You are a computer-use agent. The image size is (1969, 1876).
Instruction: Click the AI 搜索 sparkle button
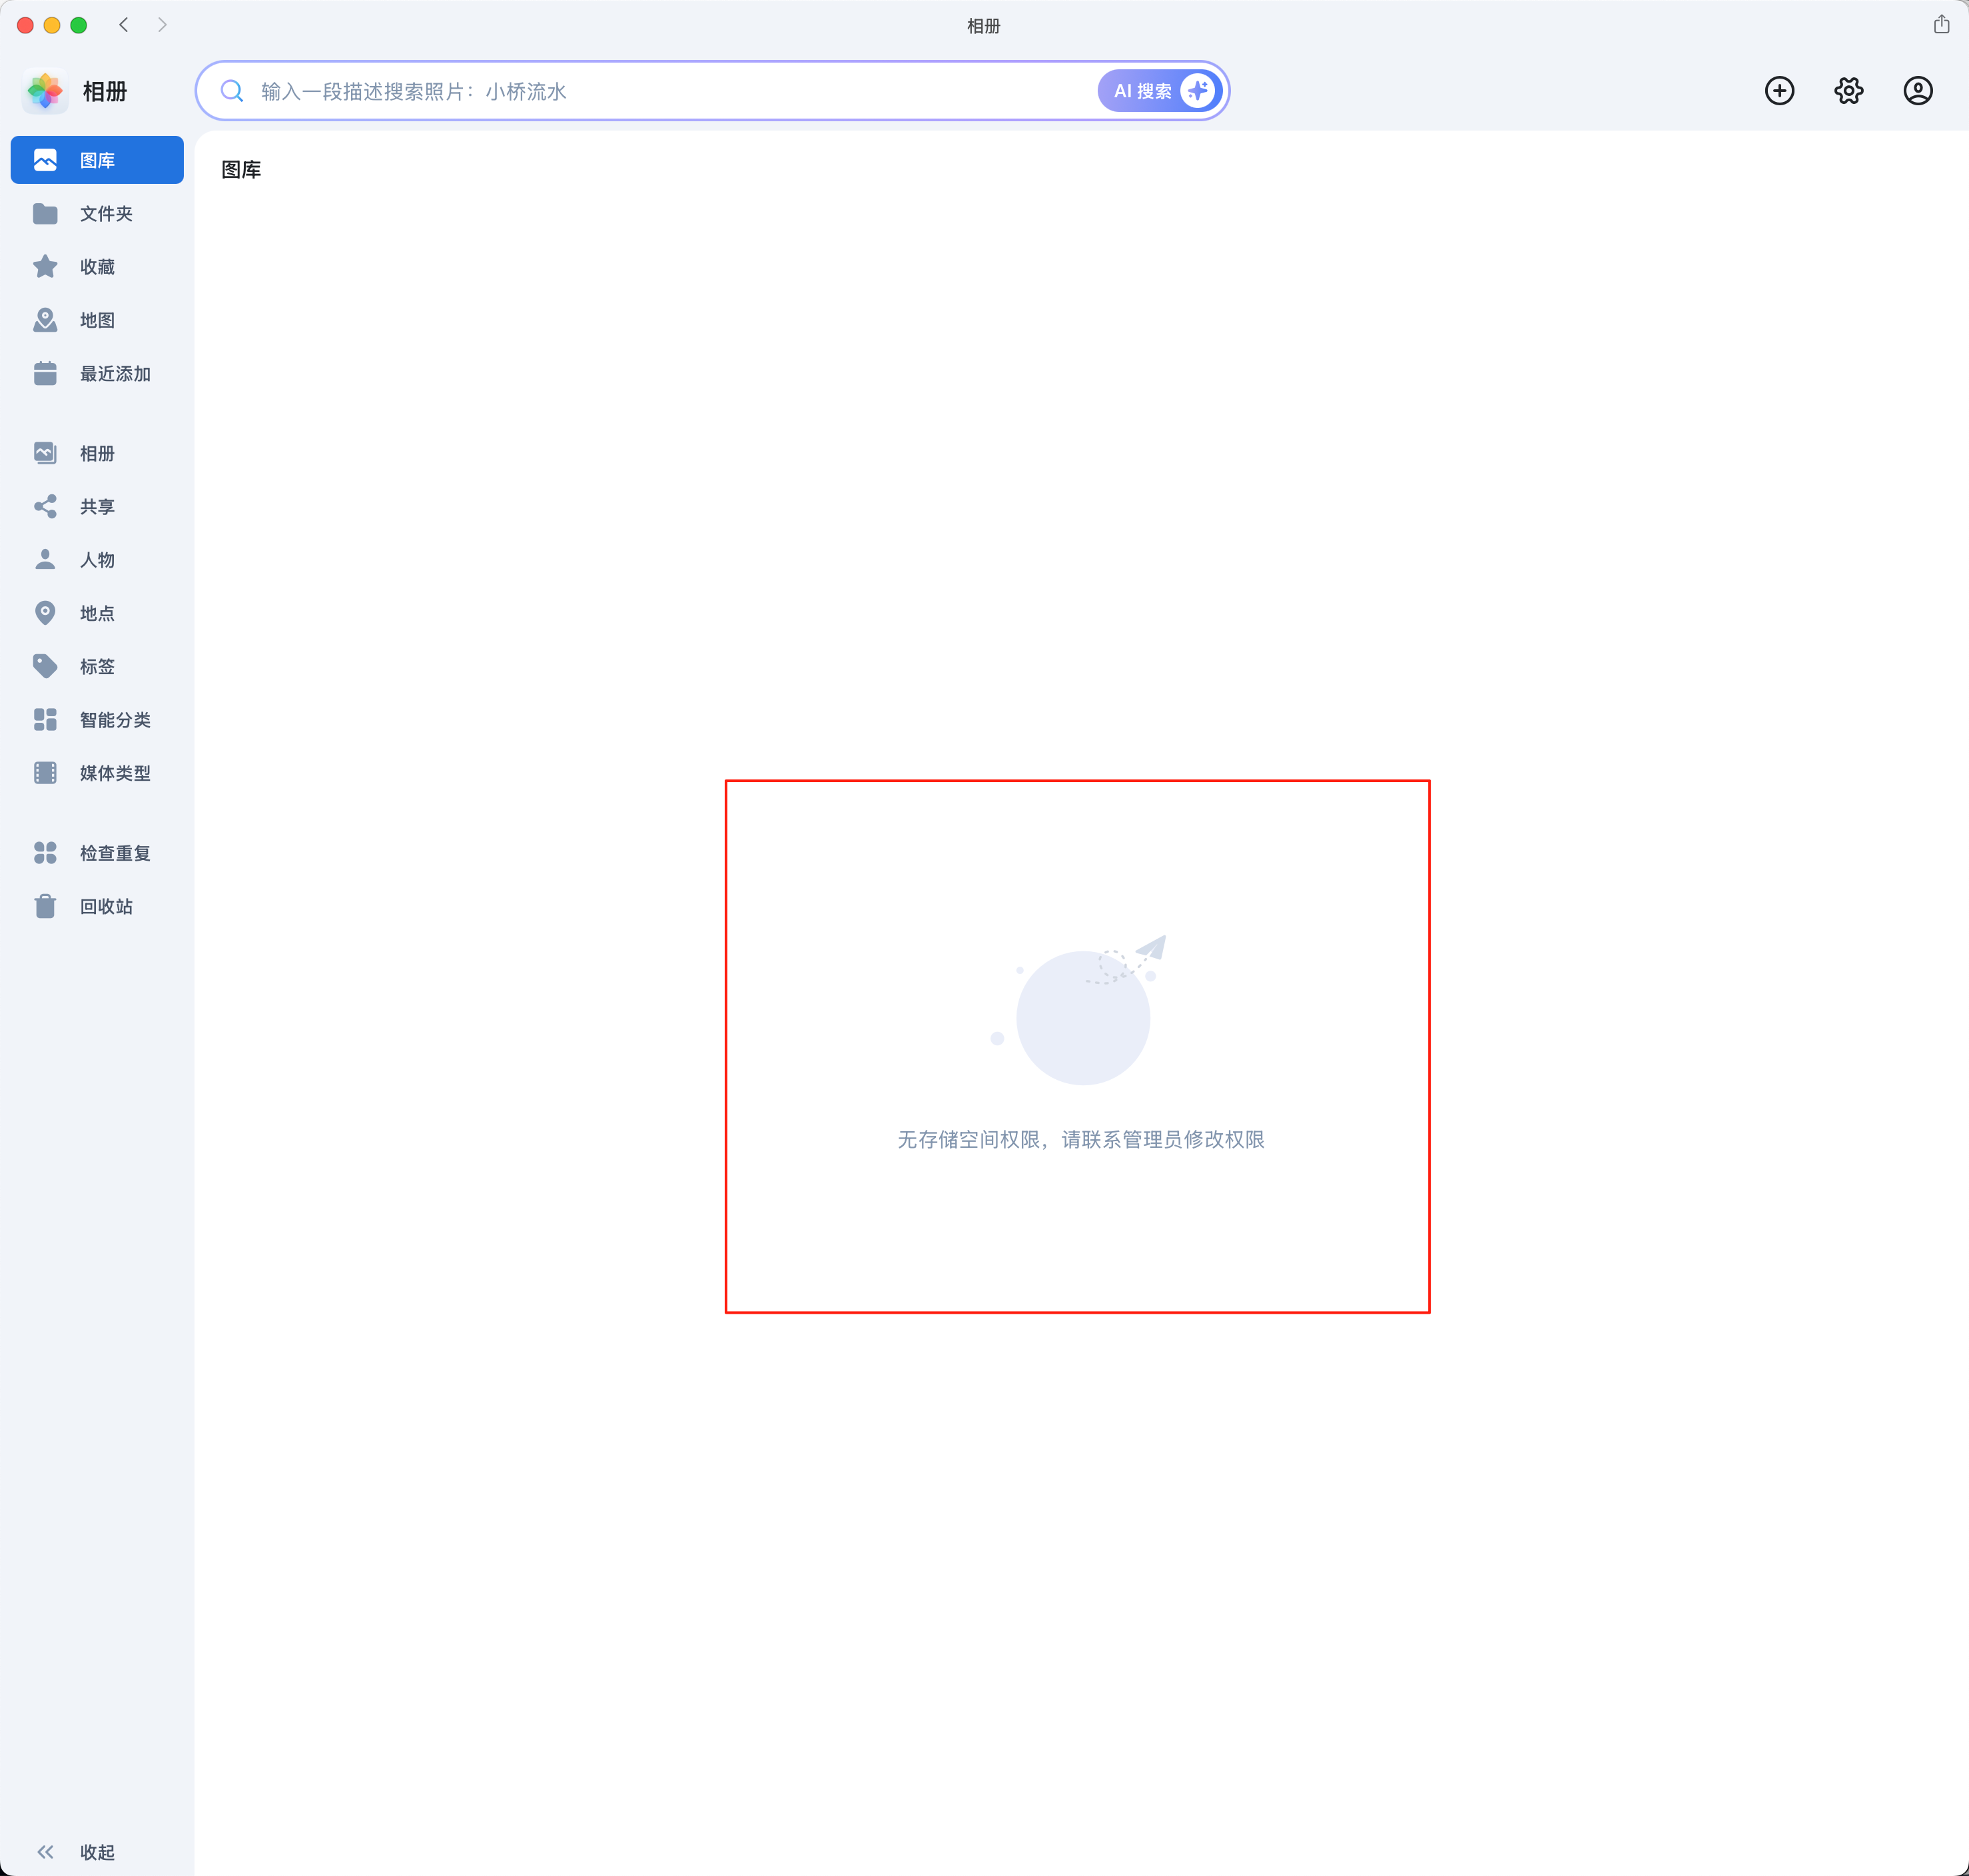(x=1160, y=91)
